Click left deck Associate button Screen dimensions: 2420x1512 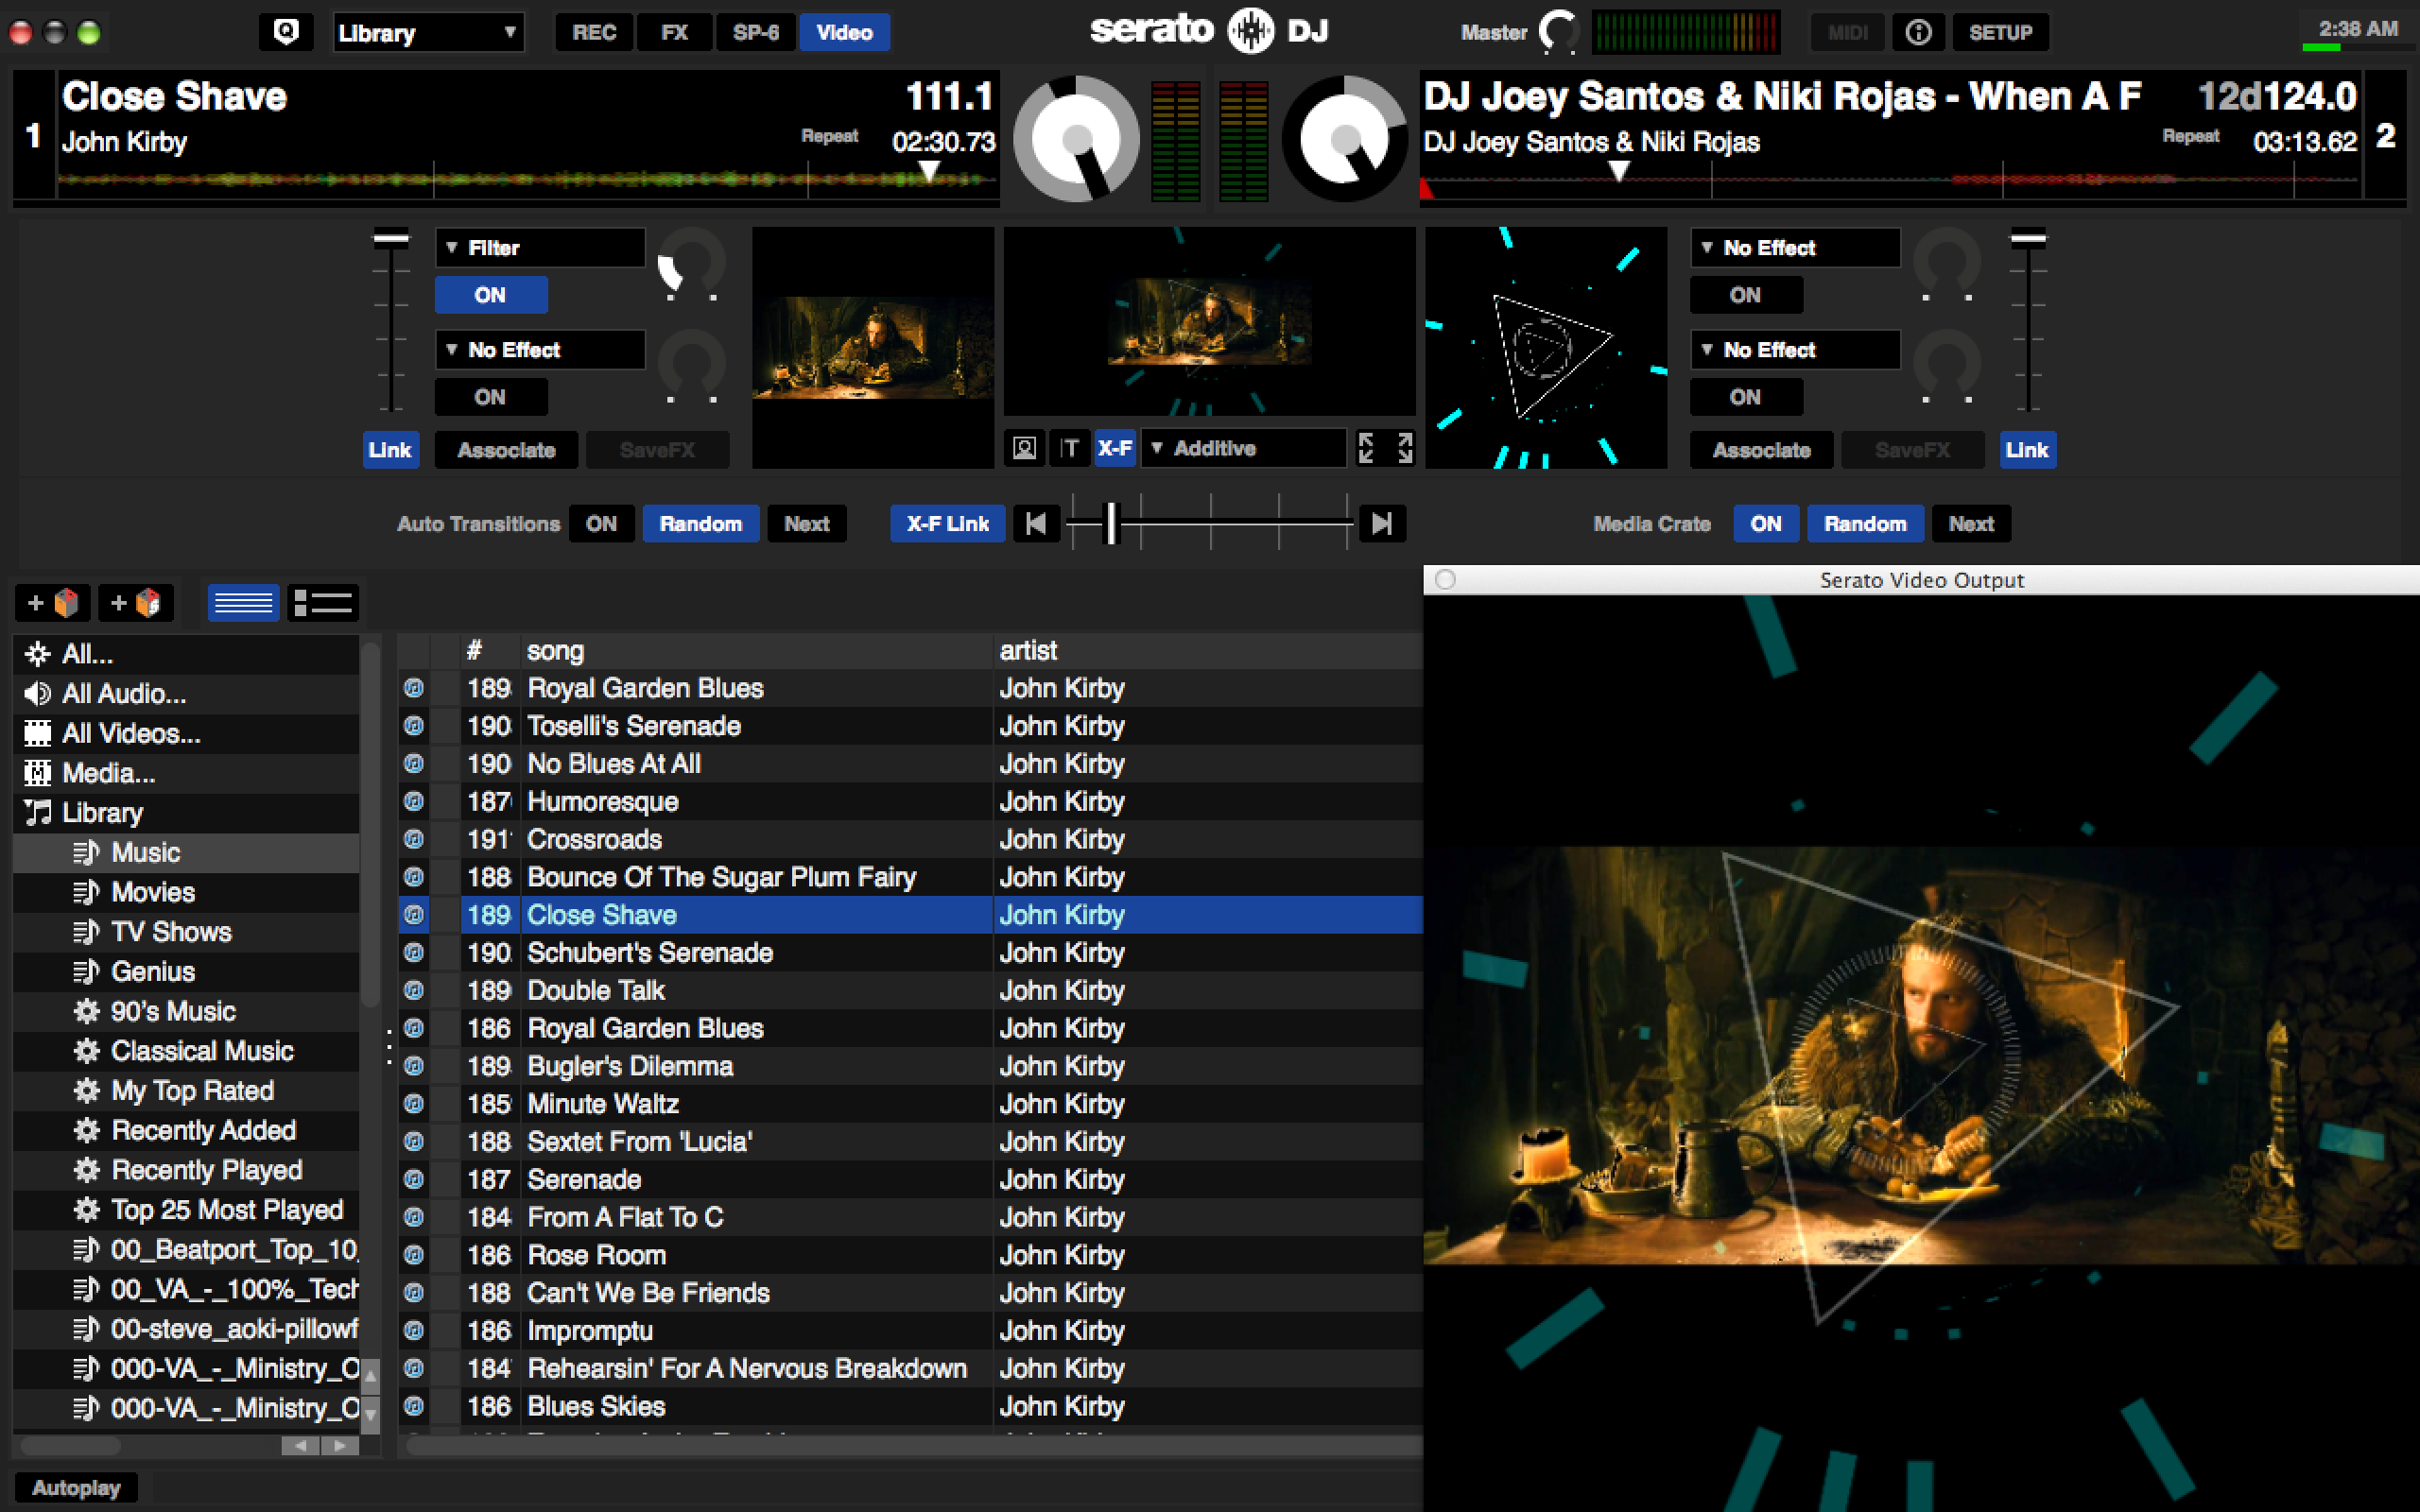point(506,450)
